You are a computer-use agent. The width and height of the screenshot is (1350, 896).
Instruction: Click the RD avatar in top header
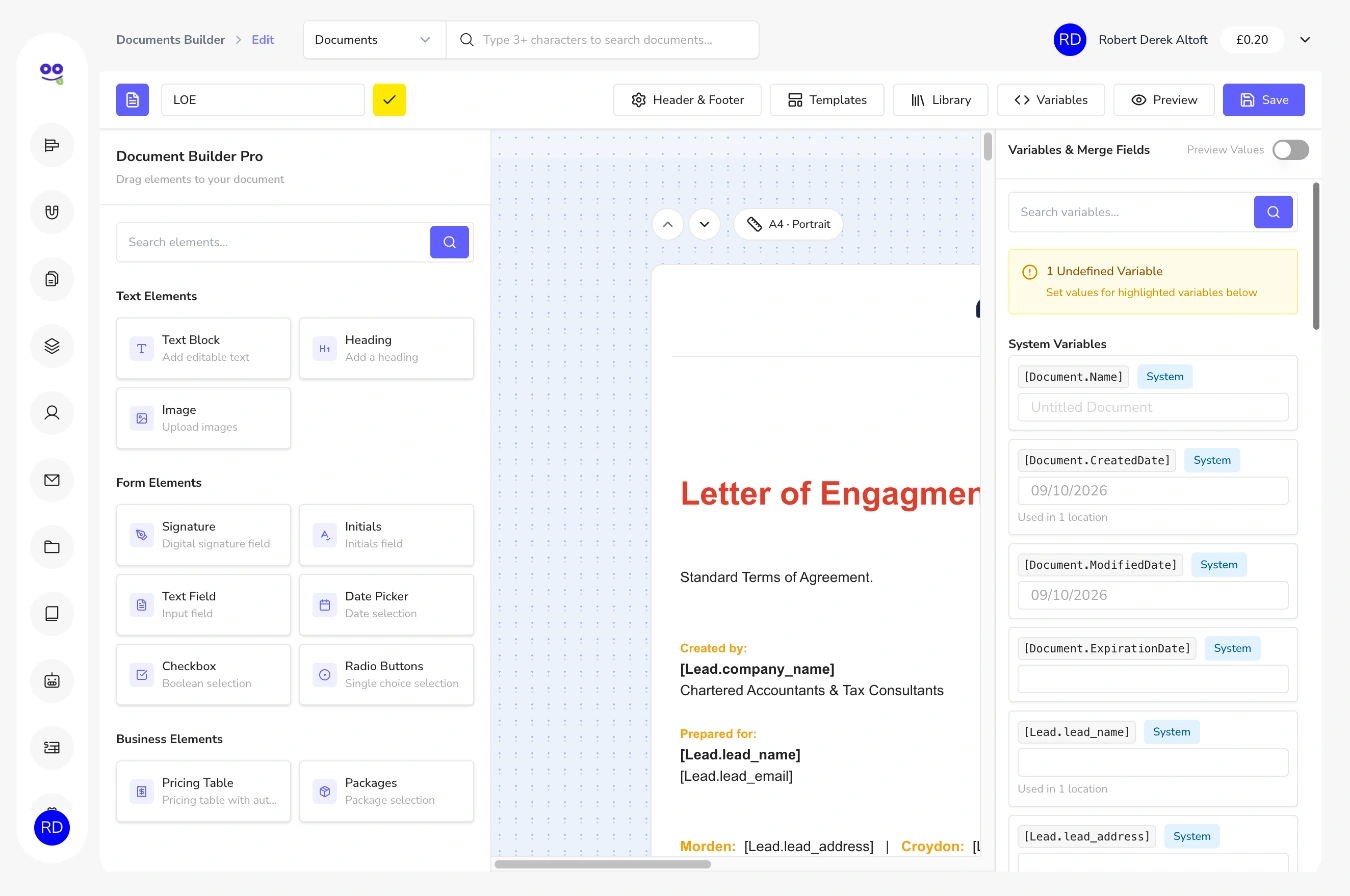point(1070,40)
